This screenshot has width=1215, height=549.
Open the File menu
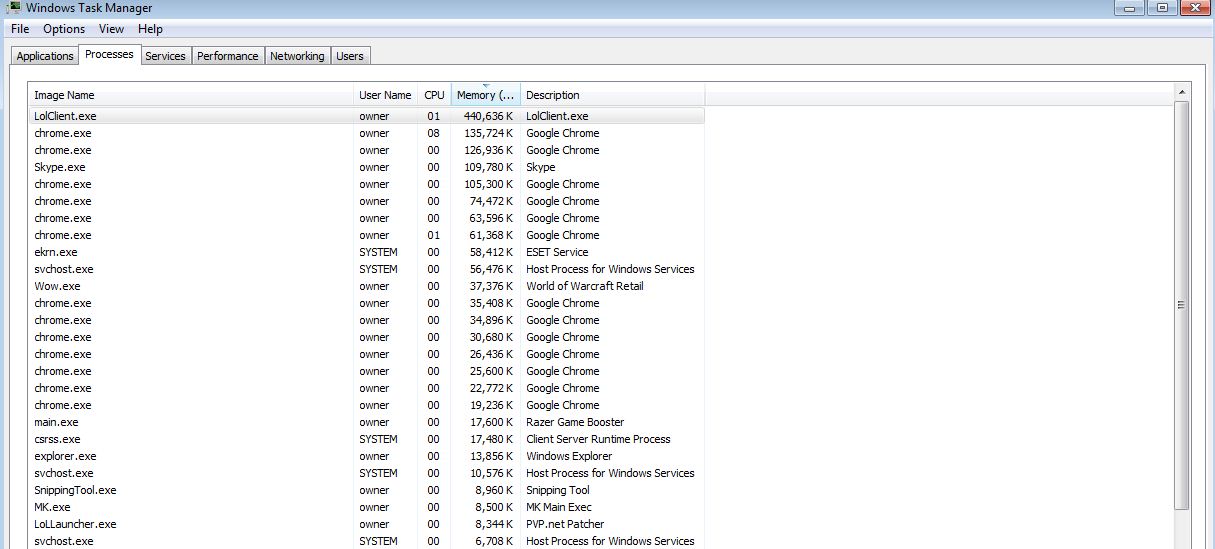(20, 29)
